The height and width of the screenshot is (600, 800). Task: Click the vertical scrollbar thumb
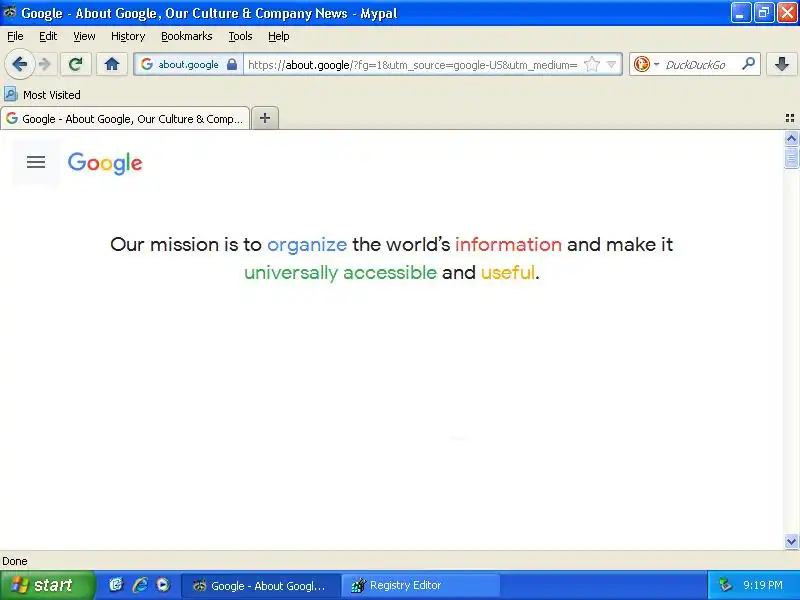(791, 157)
